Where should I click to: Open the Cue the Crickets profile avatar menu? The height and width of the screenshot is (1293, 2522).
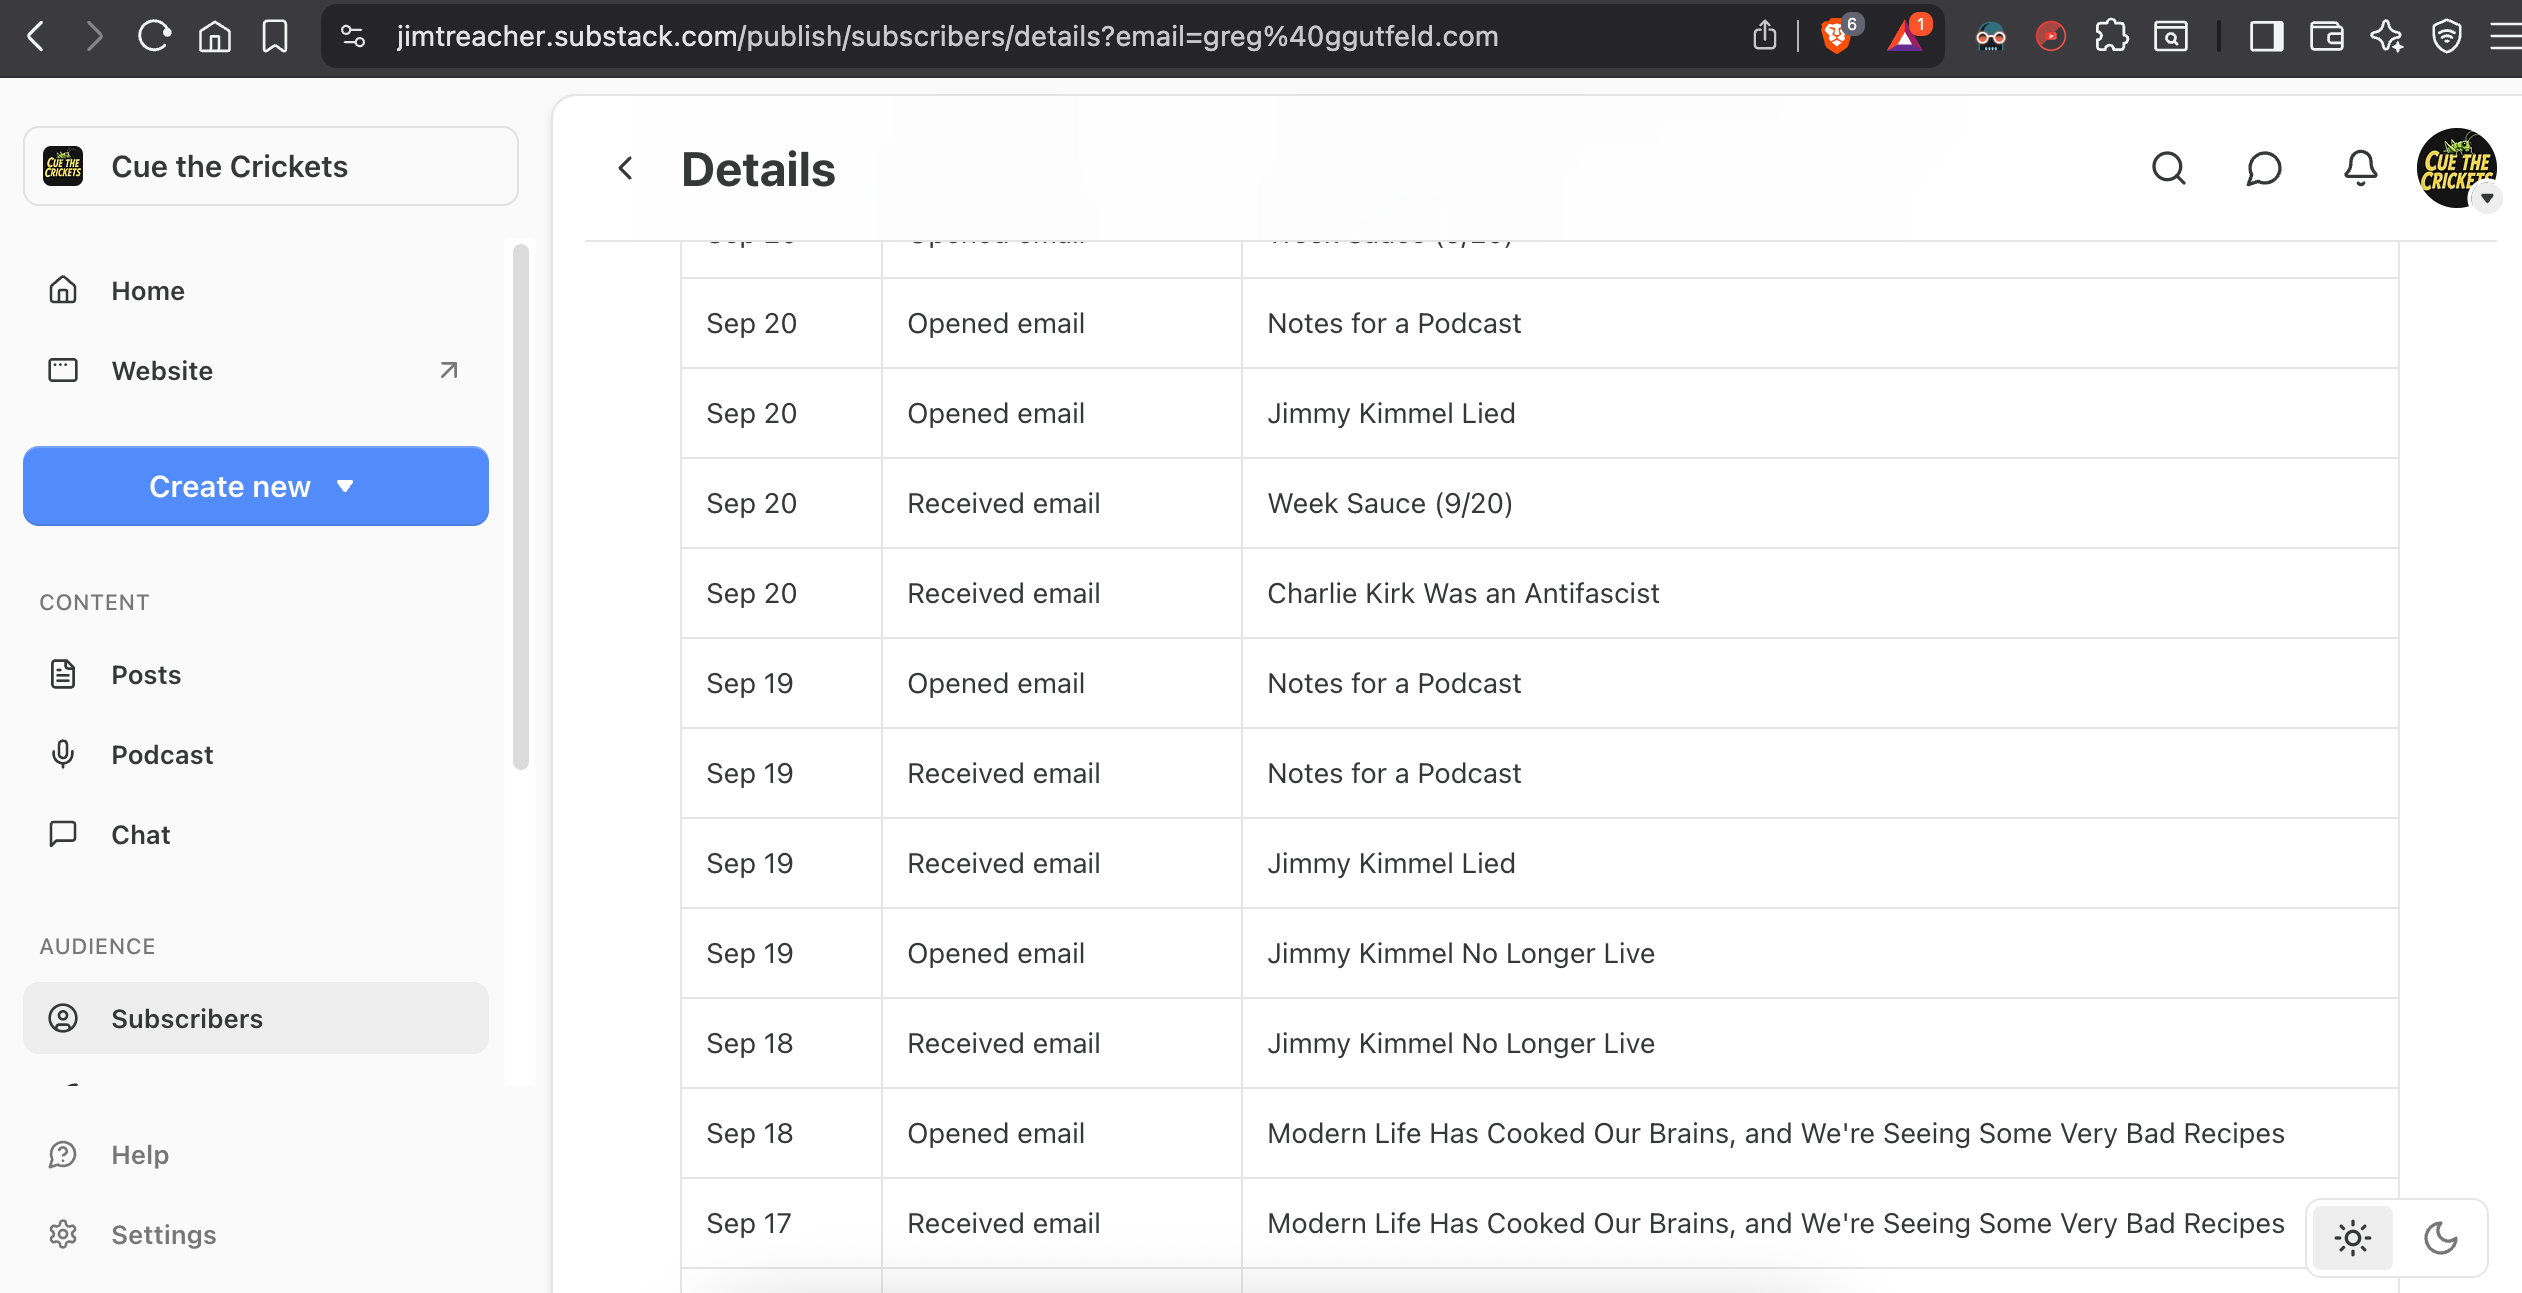[x=2456, y=168]
